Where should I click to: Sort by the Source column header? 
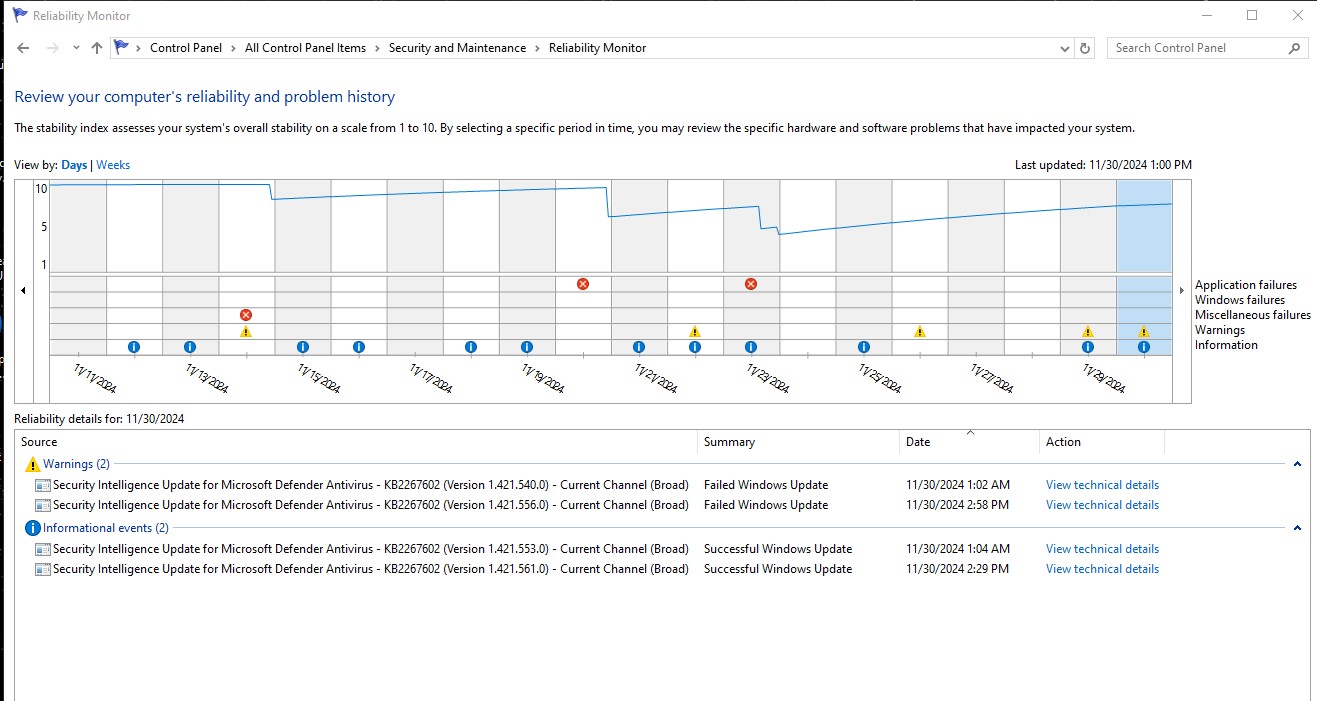pyautogui.click(x=357, y=442)
